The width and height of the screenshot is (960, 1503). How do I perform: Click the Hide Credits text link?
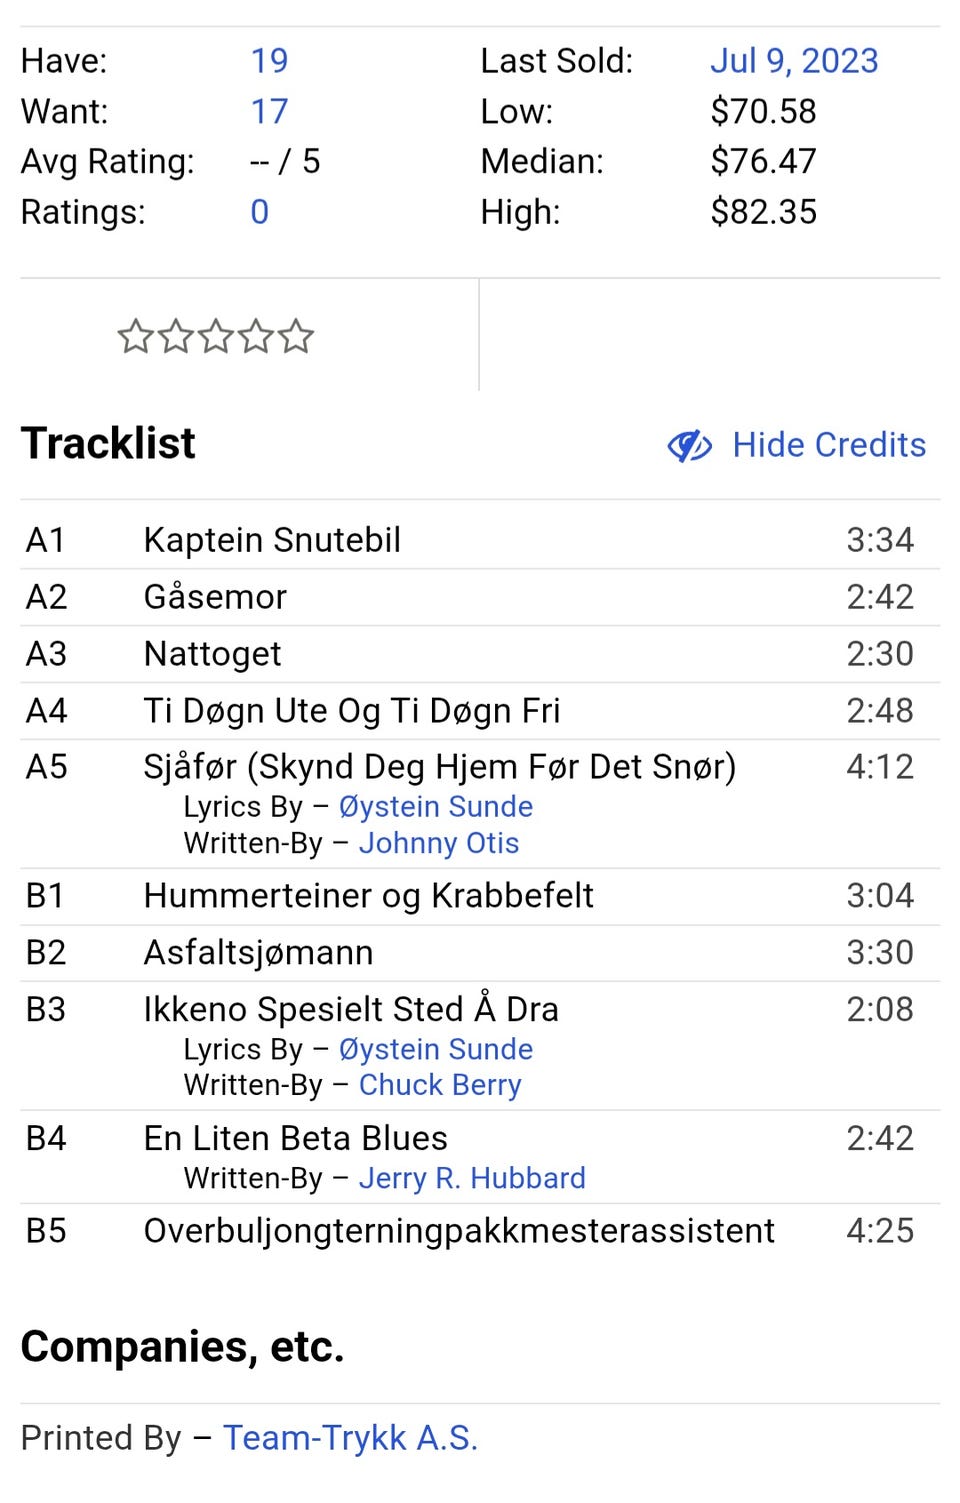pyautogui.click(x=829, y=445)
